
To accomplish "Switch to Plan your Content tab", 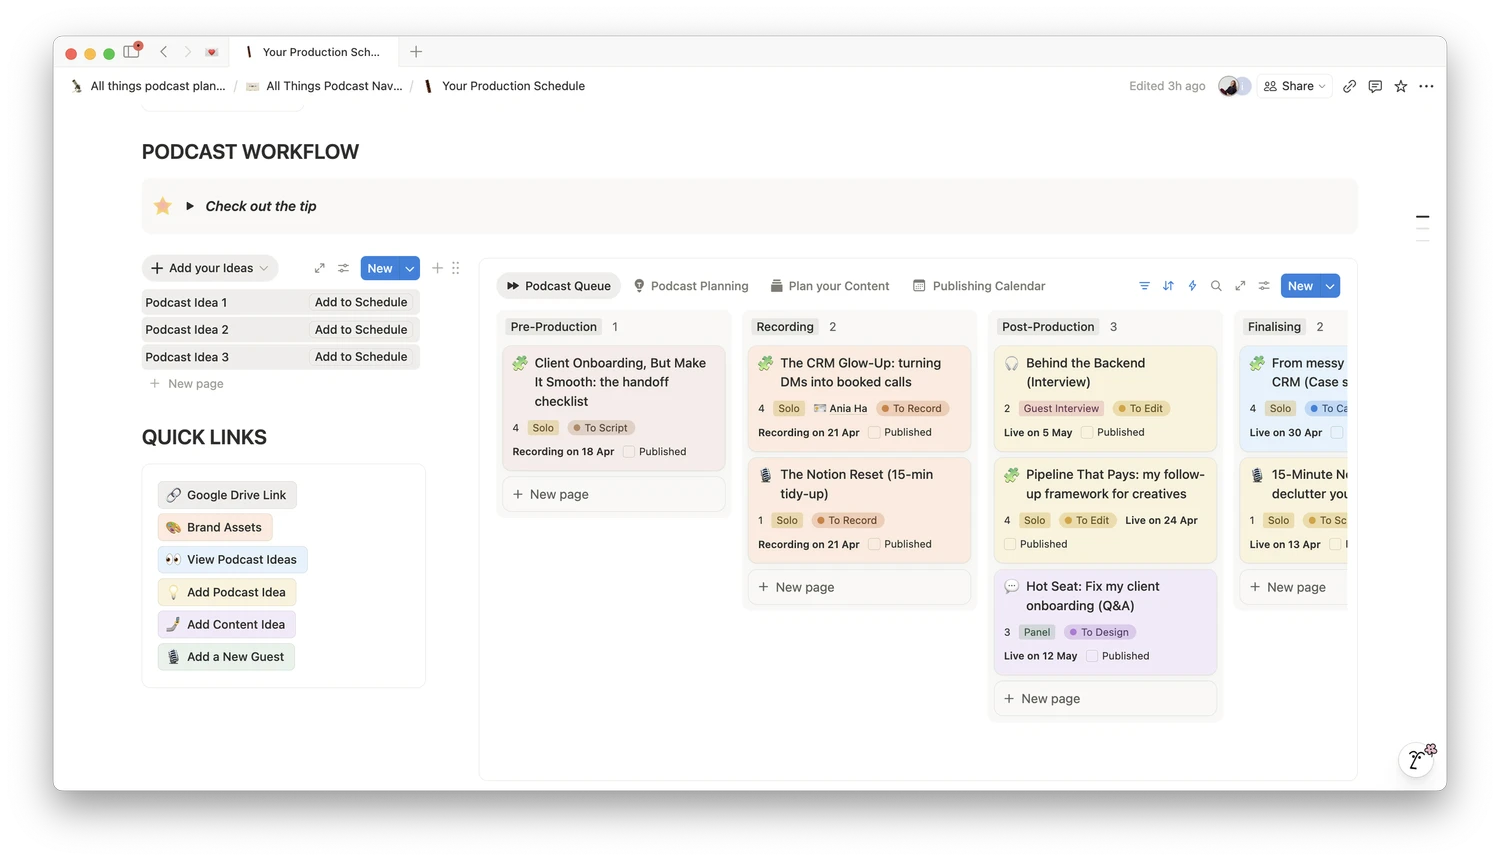I will pyautogui.click(x=830, y=286).
